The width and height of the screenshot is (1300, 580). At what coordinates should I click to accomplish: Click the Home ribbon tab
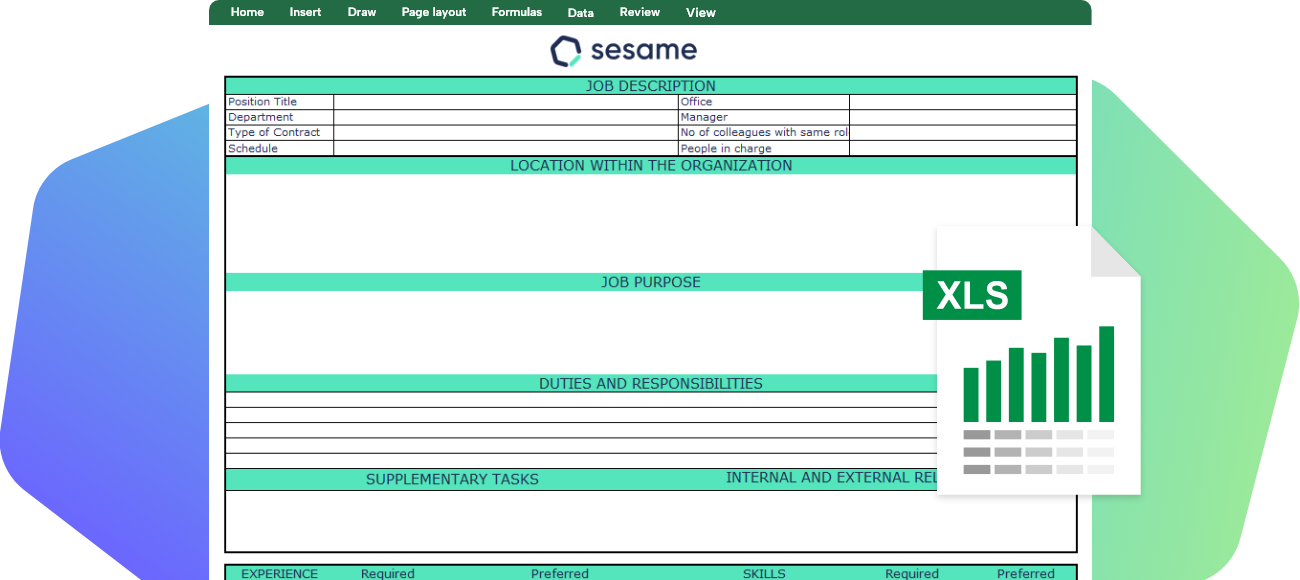[x=247, y=12]
